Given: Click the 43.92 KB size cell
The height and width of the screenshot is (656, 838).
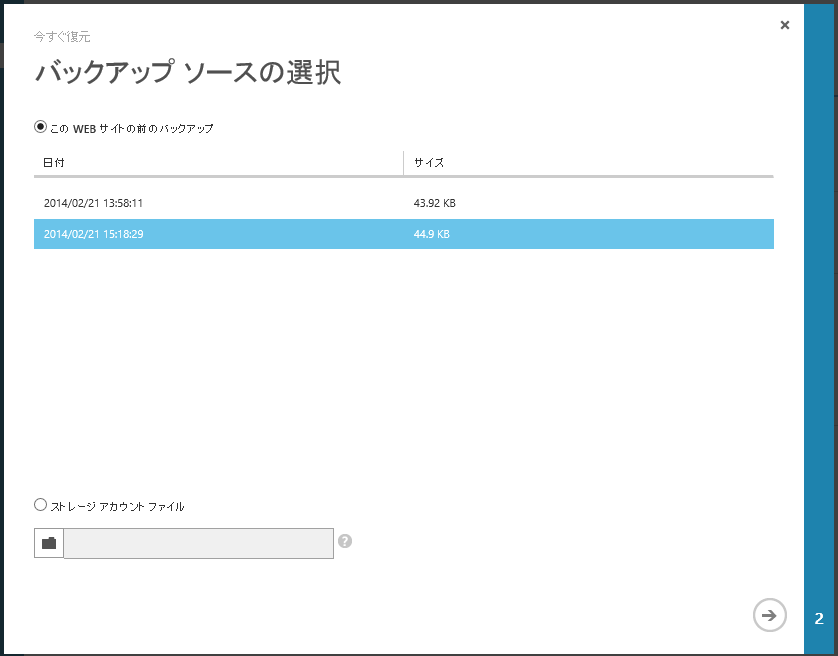Looking at the screenshot, I should pyautogui.click(x=435, y=203).
